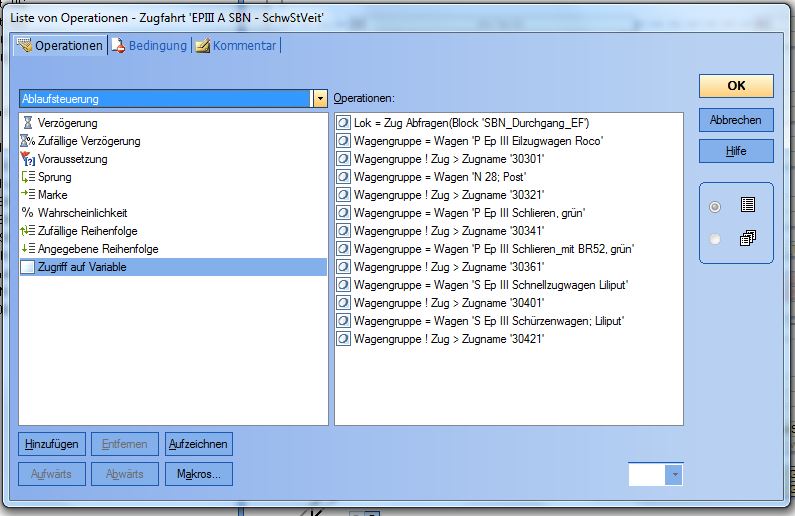Switch to the Bedingung tab

click(149, 46)
